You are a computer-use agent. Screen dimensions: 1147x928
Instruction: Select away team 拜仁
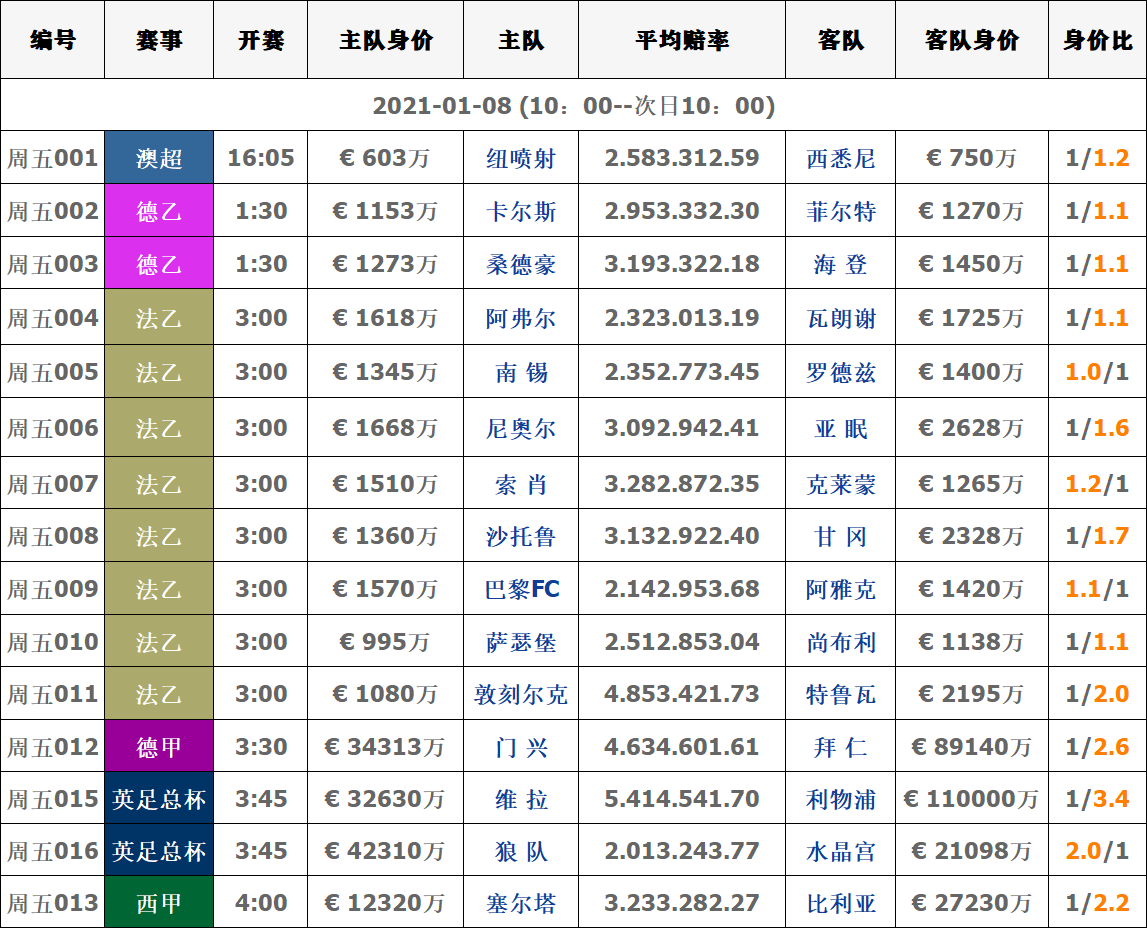[x=840, y=747]
